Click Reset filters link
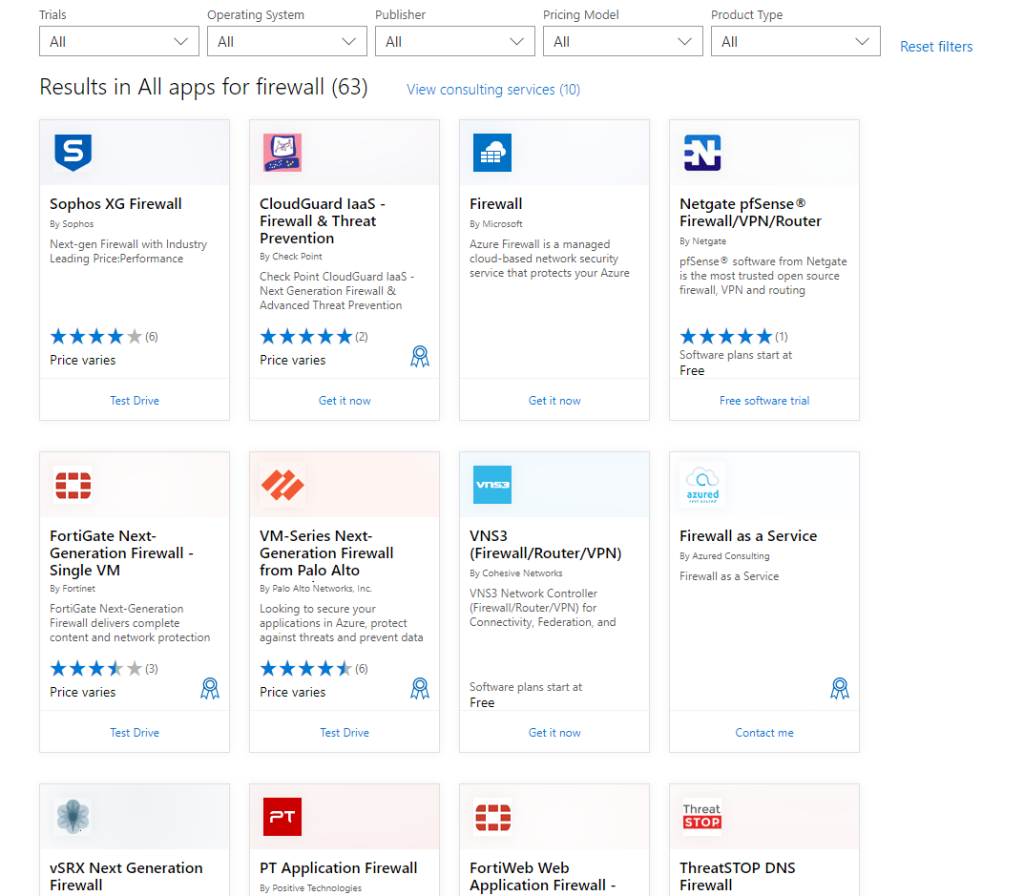This screenshot has width=1024, height=896. pyautogui.click(x=936, y=46)
